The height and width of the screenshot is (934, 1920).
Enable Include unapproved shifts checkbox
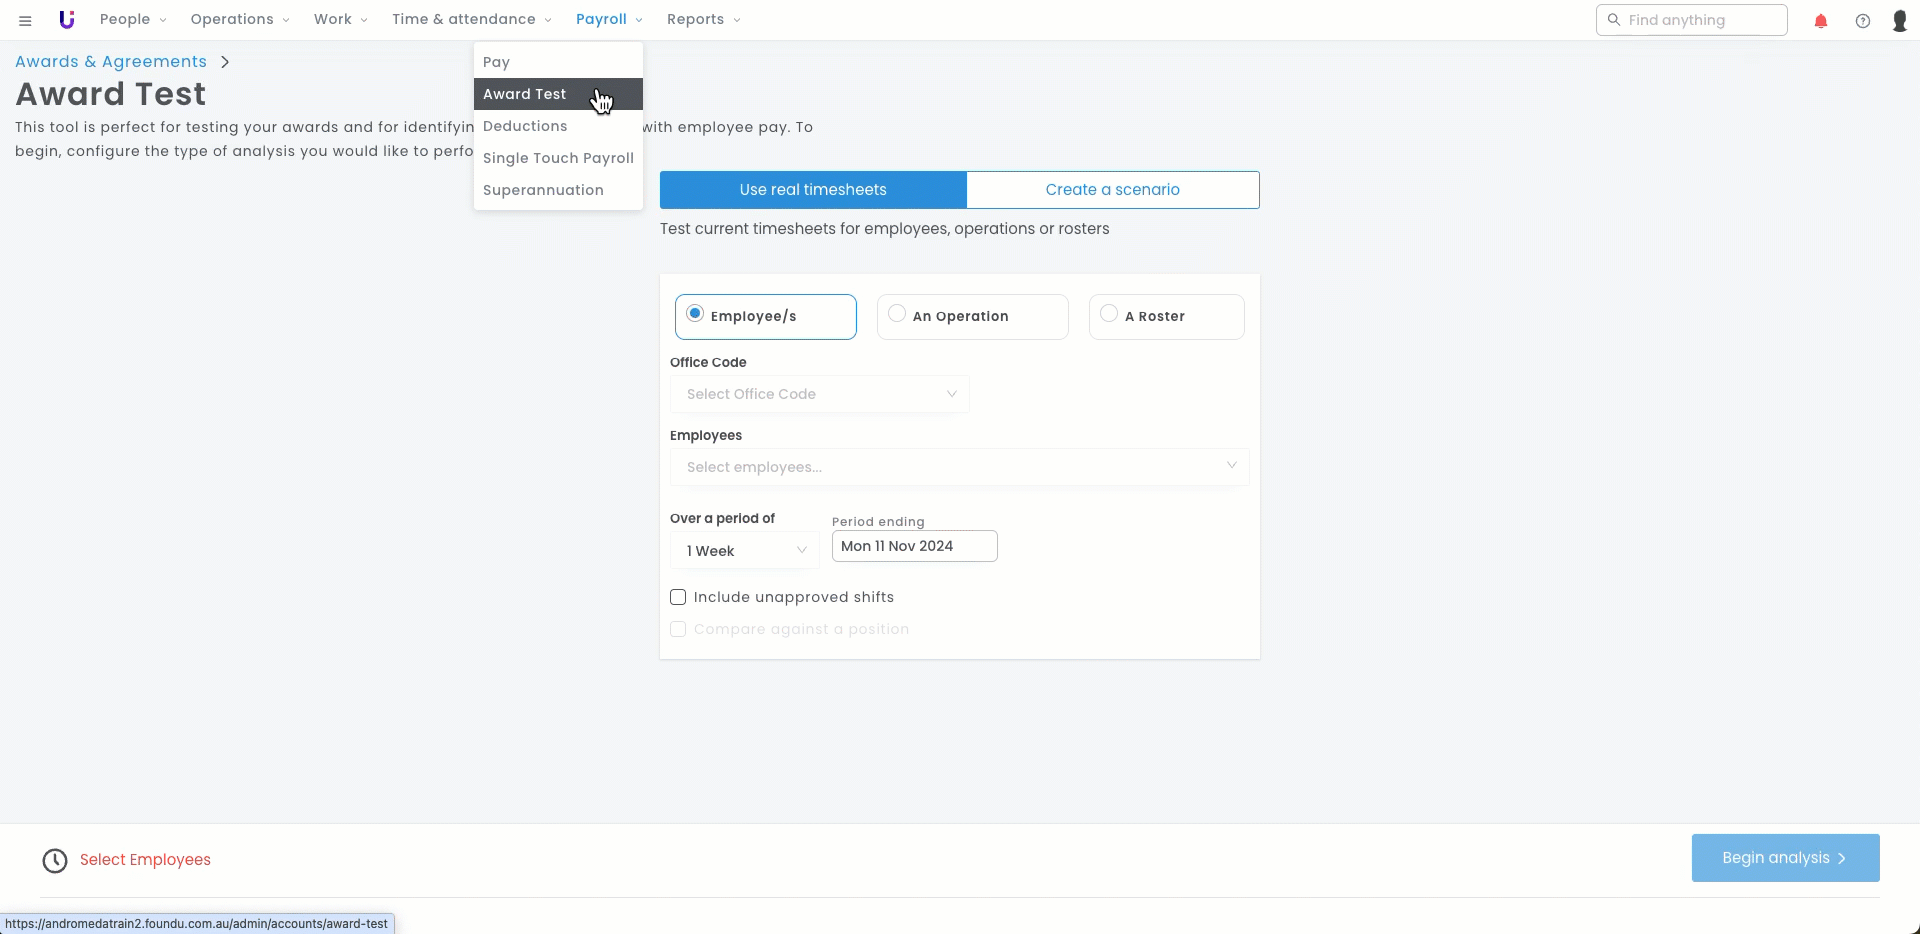pyautogui.click(x=678, y=597)
